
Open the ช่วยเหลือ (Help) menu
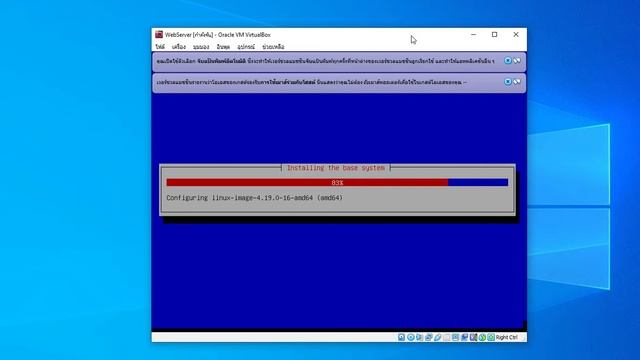tap(273, 47)
